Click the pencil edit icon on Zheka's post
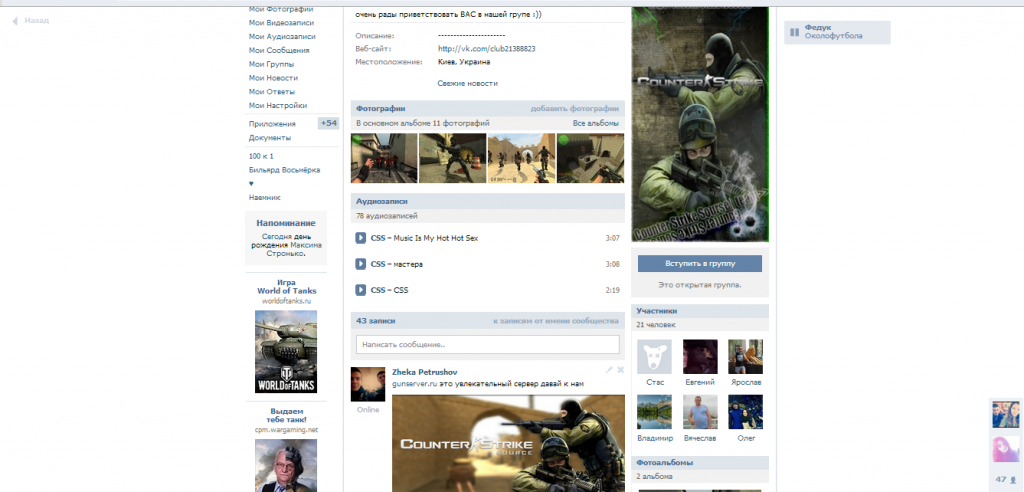 (609, 370)
